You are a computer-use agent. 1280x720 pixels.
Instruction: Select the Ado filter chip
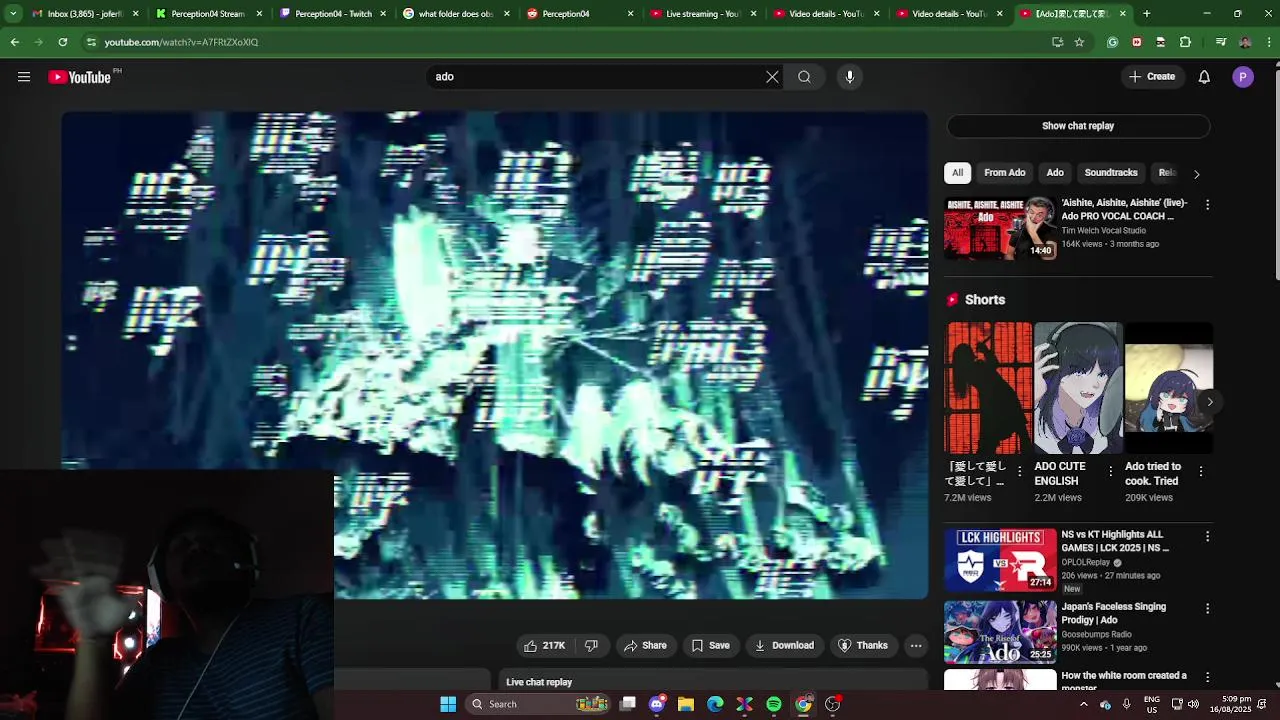[x=1055, y=173]
